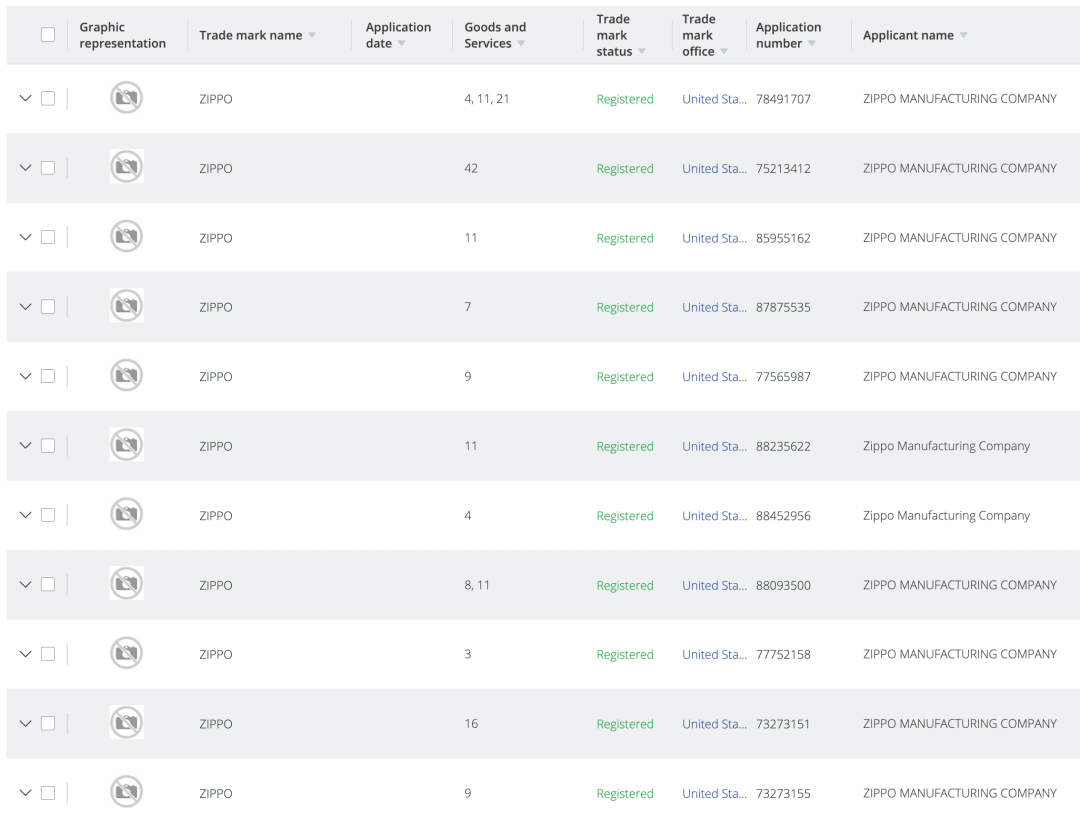Click no-image placeholder icon for application 73273151

[x=127, y=723]
